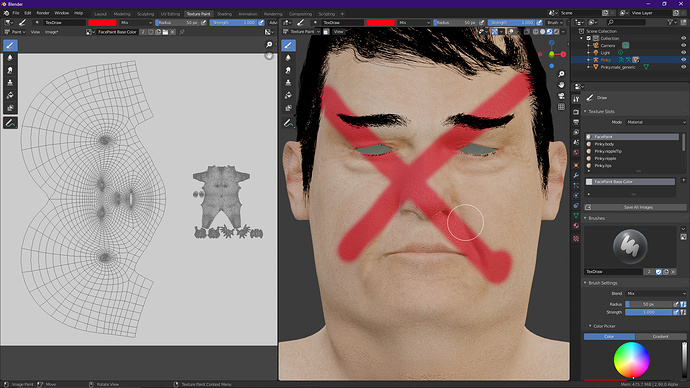Viewport: 690px width, 388px height.
Task: Select the Annotate tool in the 3D viewport toolbar
Action: click(x=288, y=123)
